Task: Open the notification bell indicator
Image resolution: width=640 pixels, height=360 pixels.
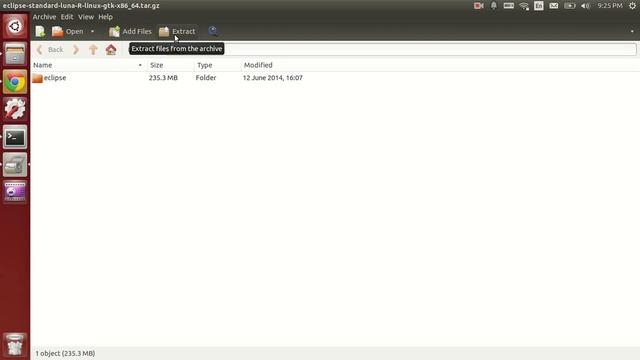Action: pyautogui.click(x=493, y=6)
